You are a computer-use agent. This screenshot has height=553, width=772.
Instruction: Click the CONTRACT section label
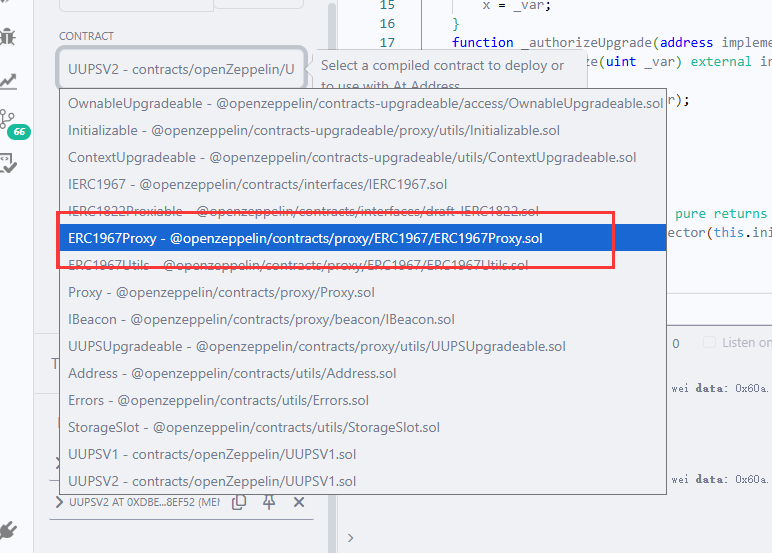(87, 36)
